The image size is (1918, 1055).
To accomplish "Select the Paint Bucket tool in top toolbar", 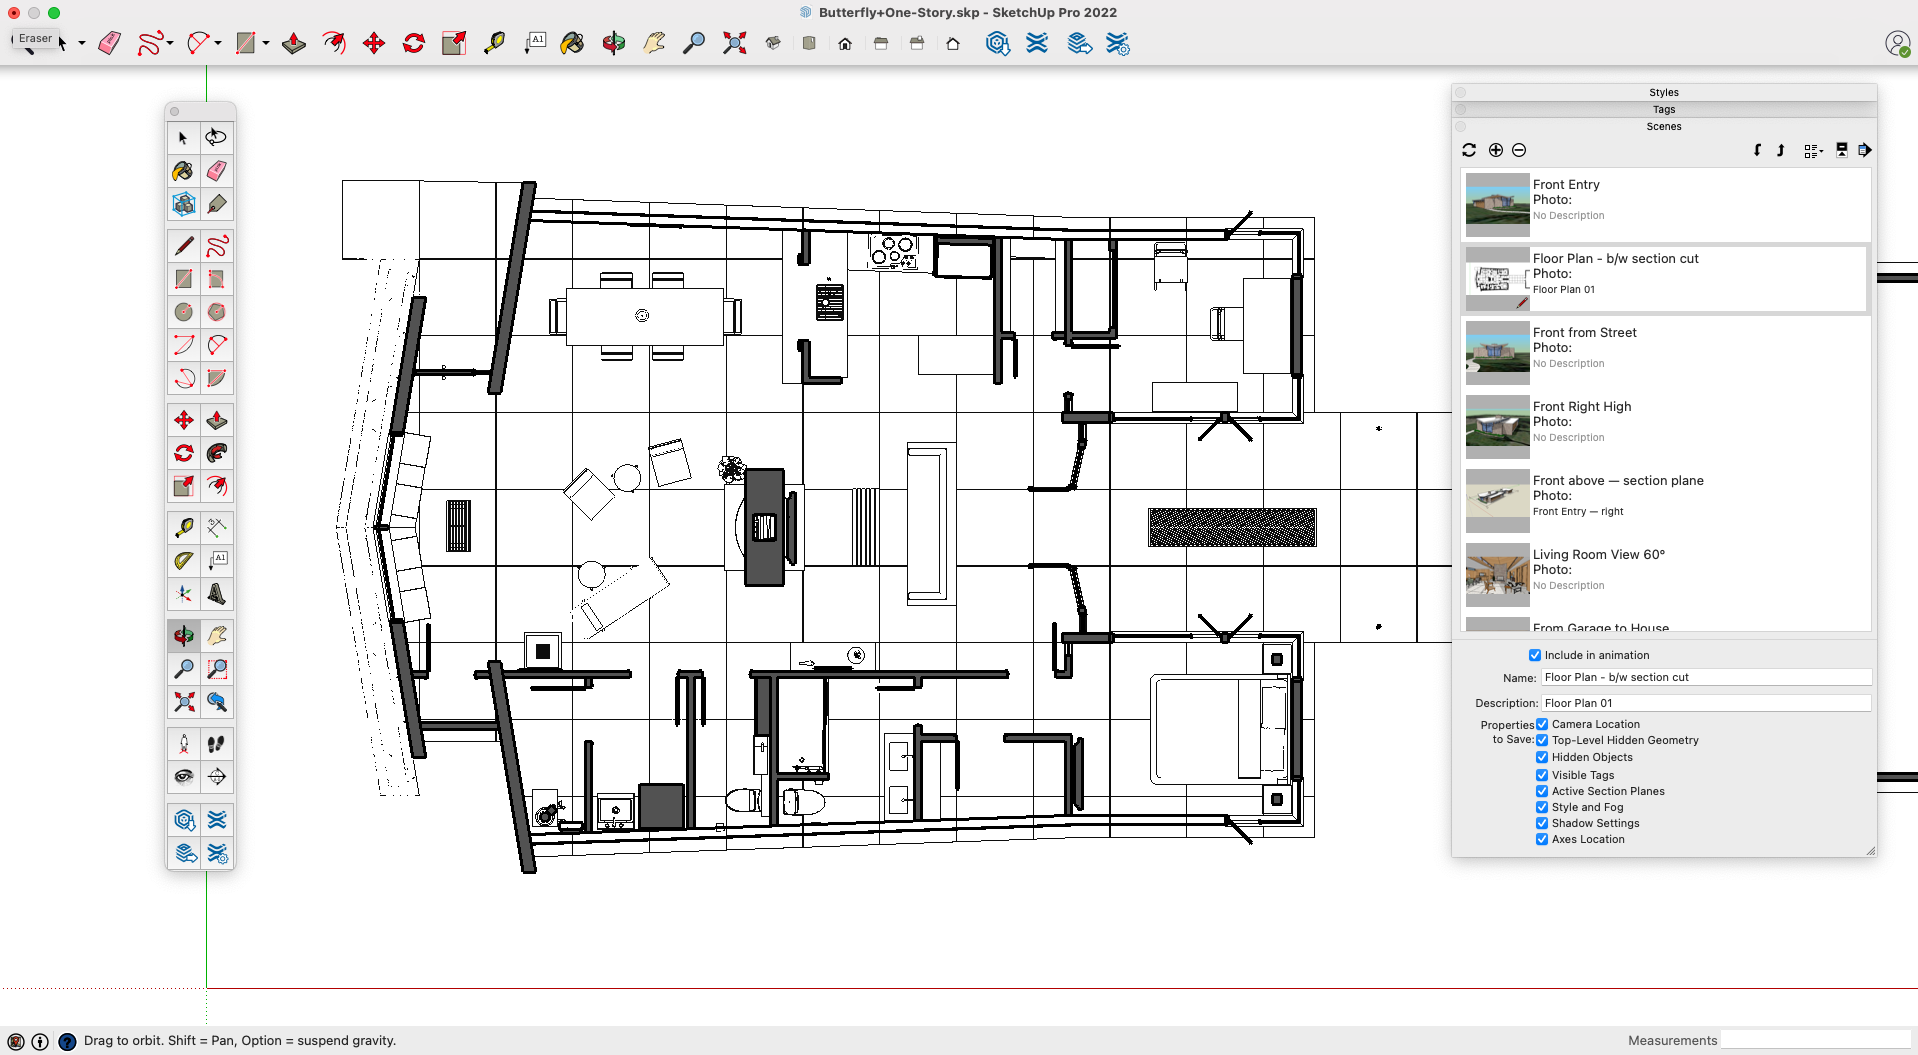I will point(572,43).
